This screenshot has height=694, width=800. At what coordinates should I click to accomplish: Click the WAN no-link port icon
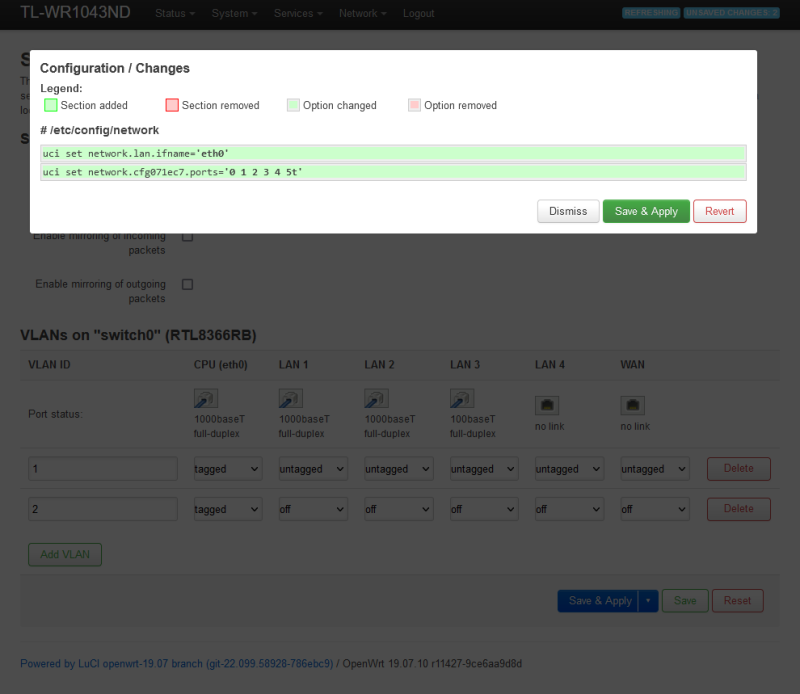(x=633, y=406)
